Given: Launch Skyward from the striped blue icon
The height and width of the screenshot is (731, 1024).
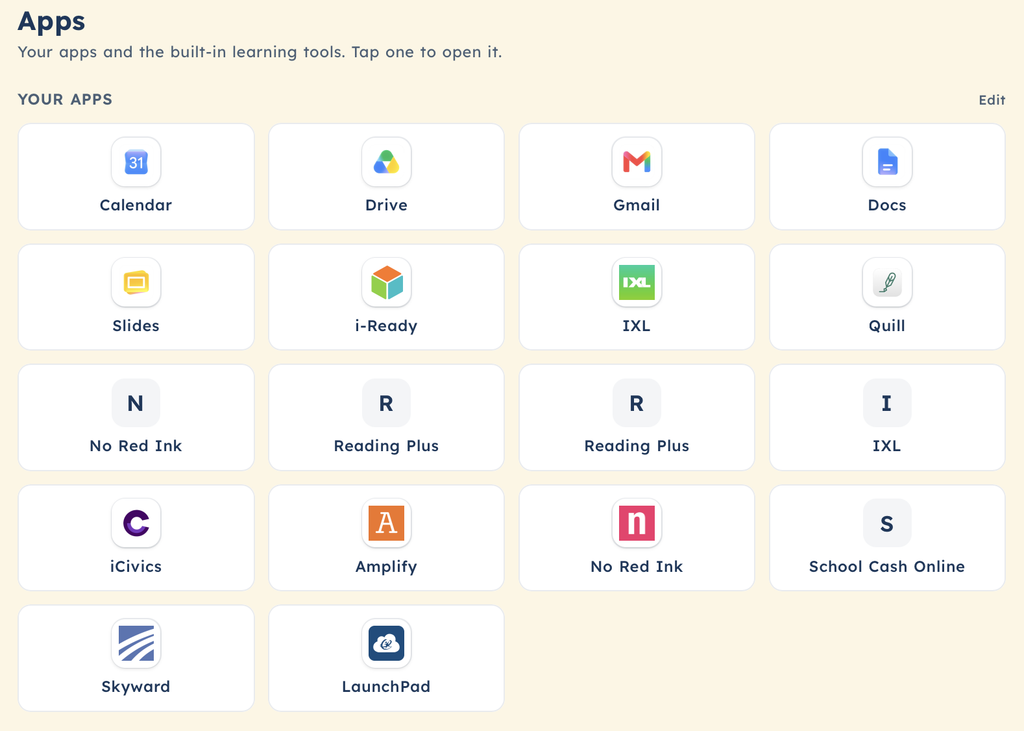Looking at the screenshot, I should [136, 643].
